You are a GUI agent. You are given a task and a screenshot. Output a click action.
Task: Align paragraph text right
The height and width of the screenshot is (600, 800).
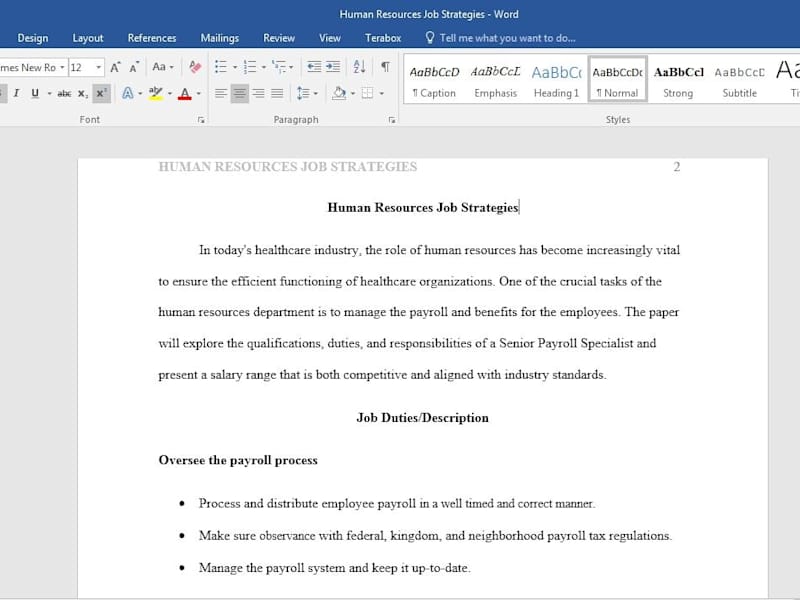[259, 93]
